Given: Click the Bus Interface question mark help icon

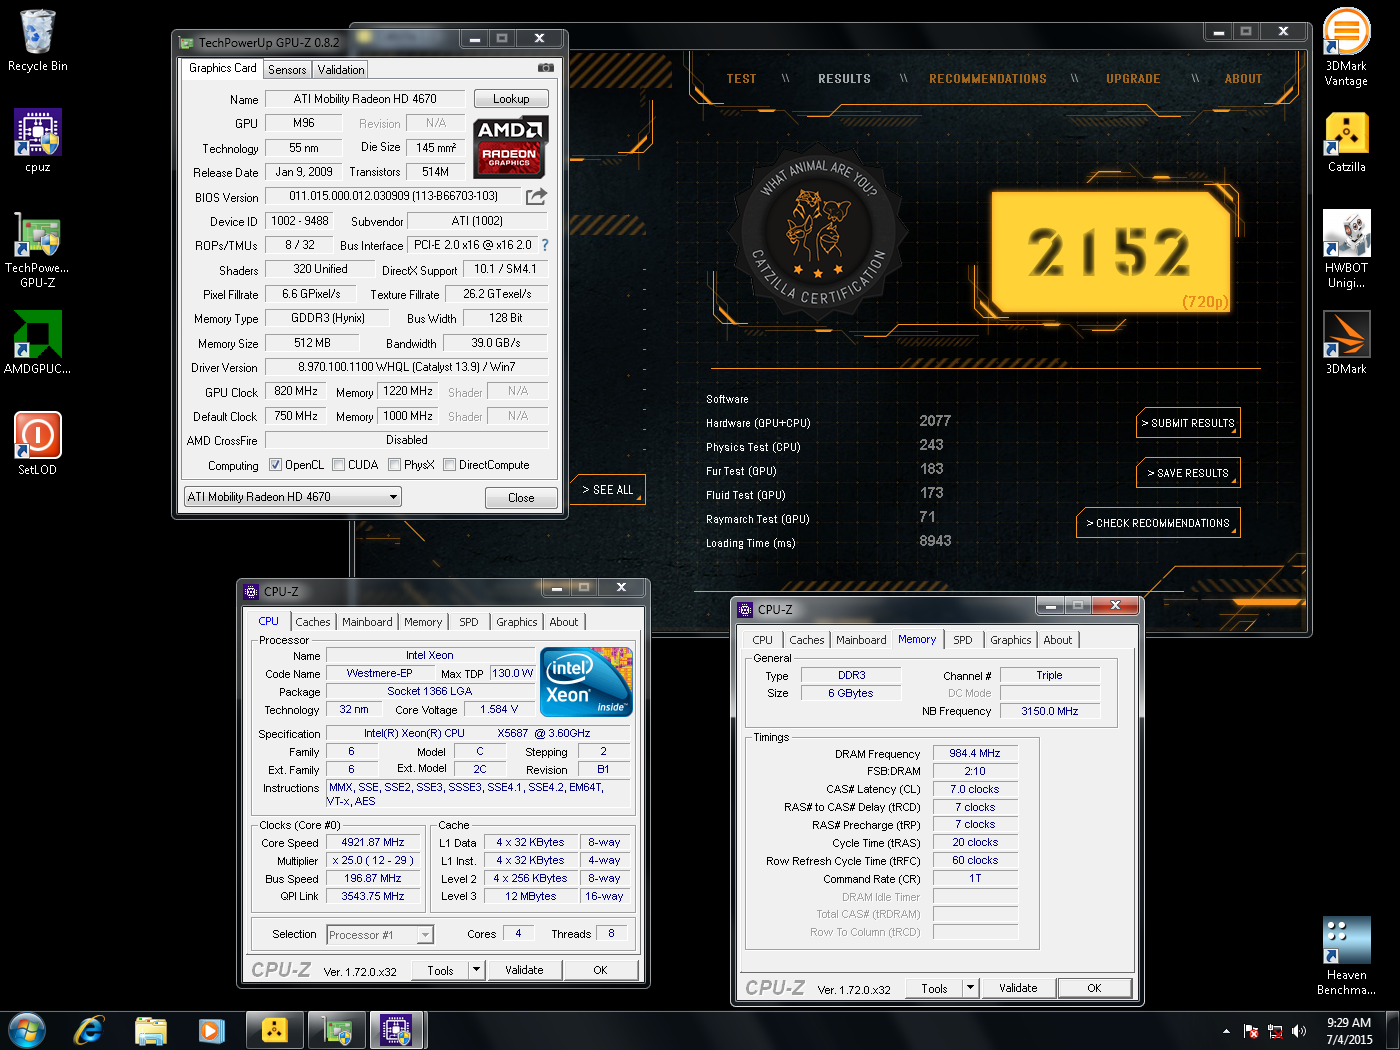Looking at the screenshot, I should click(545, 245).
